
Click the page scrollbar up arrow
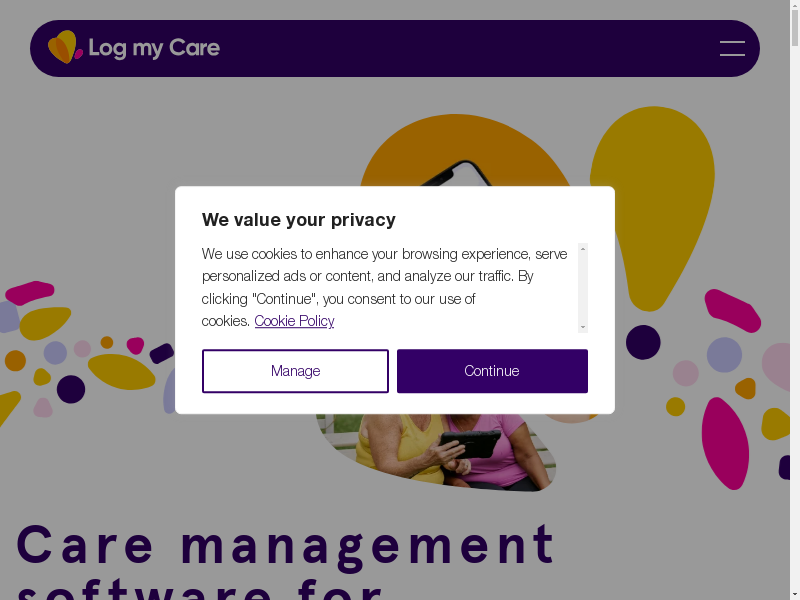(x=794, y=6)
